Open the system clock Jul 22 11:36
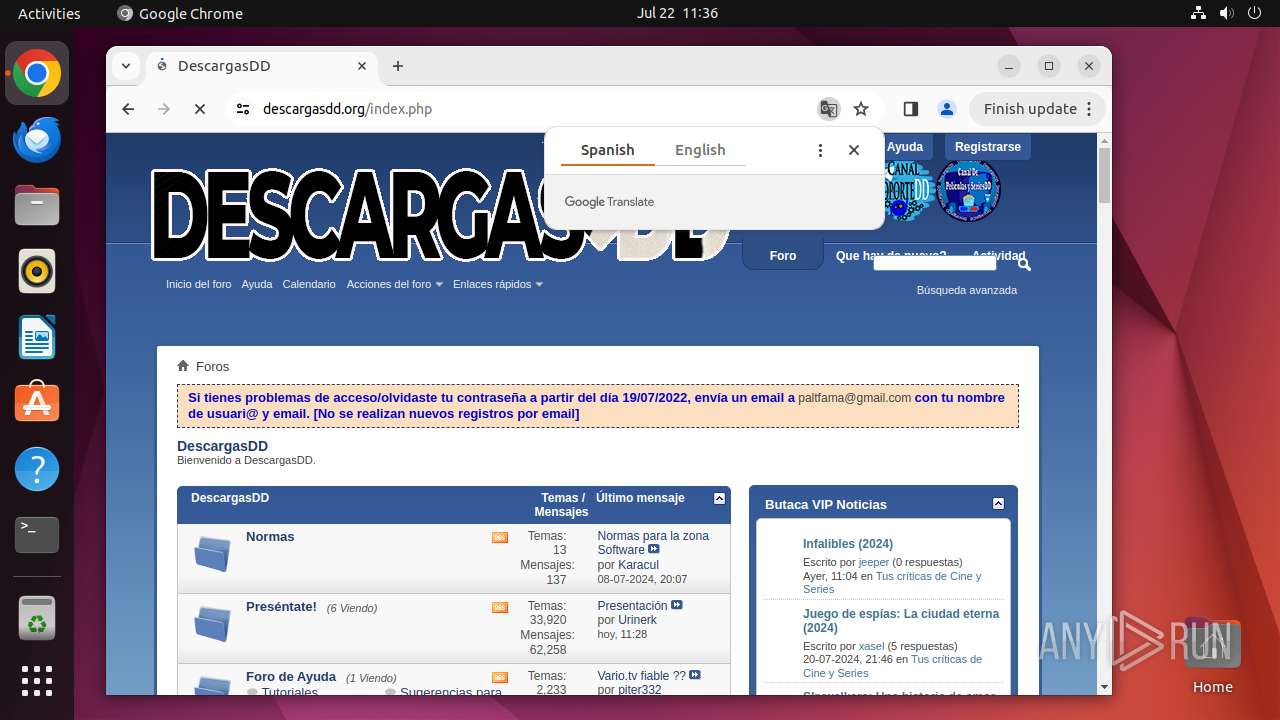 677,13
